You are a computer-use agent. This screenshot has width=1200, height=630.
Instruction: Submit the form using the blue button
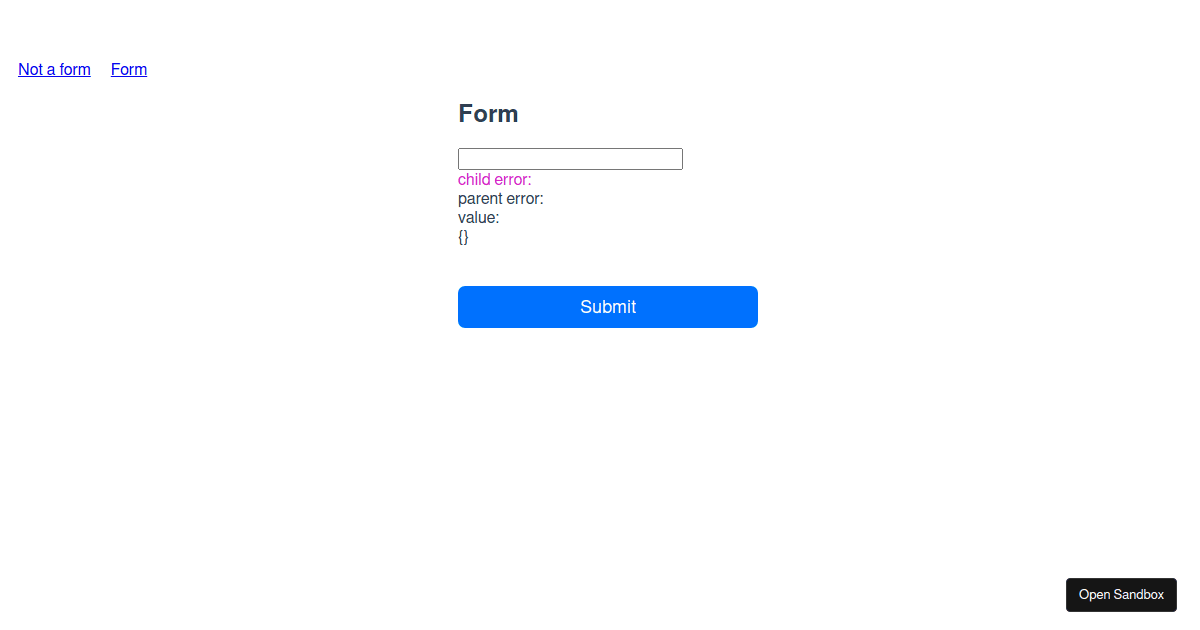click(x=607, y=307)
